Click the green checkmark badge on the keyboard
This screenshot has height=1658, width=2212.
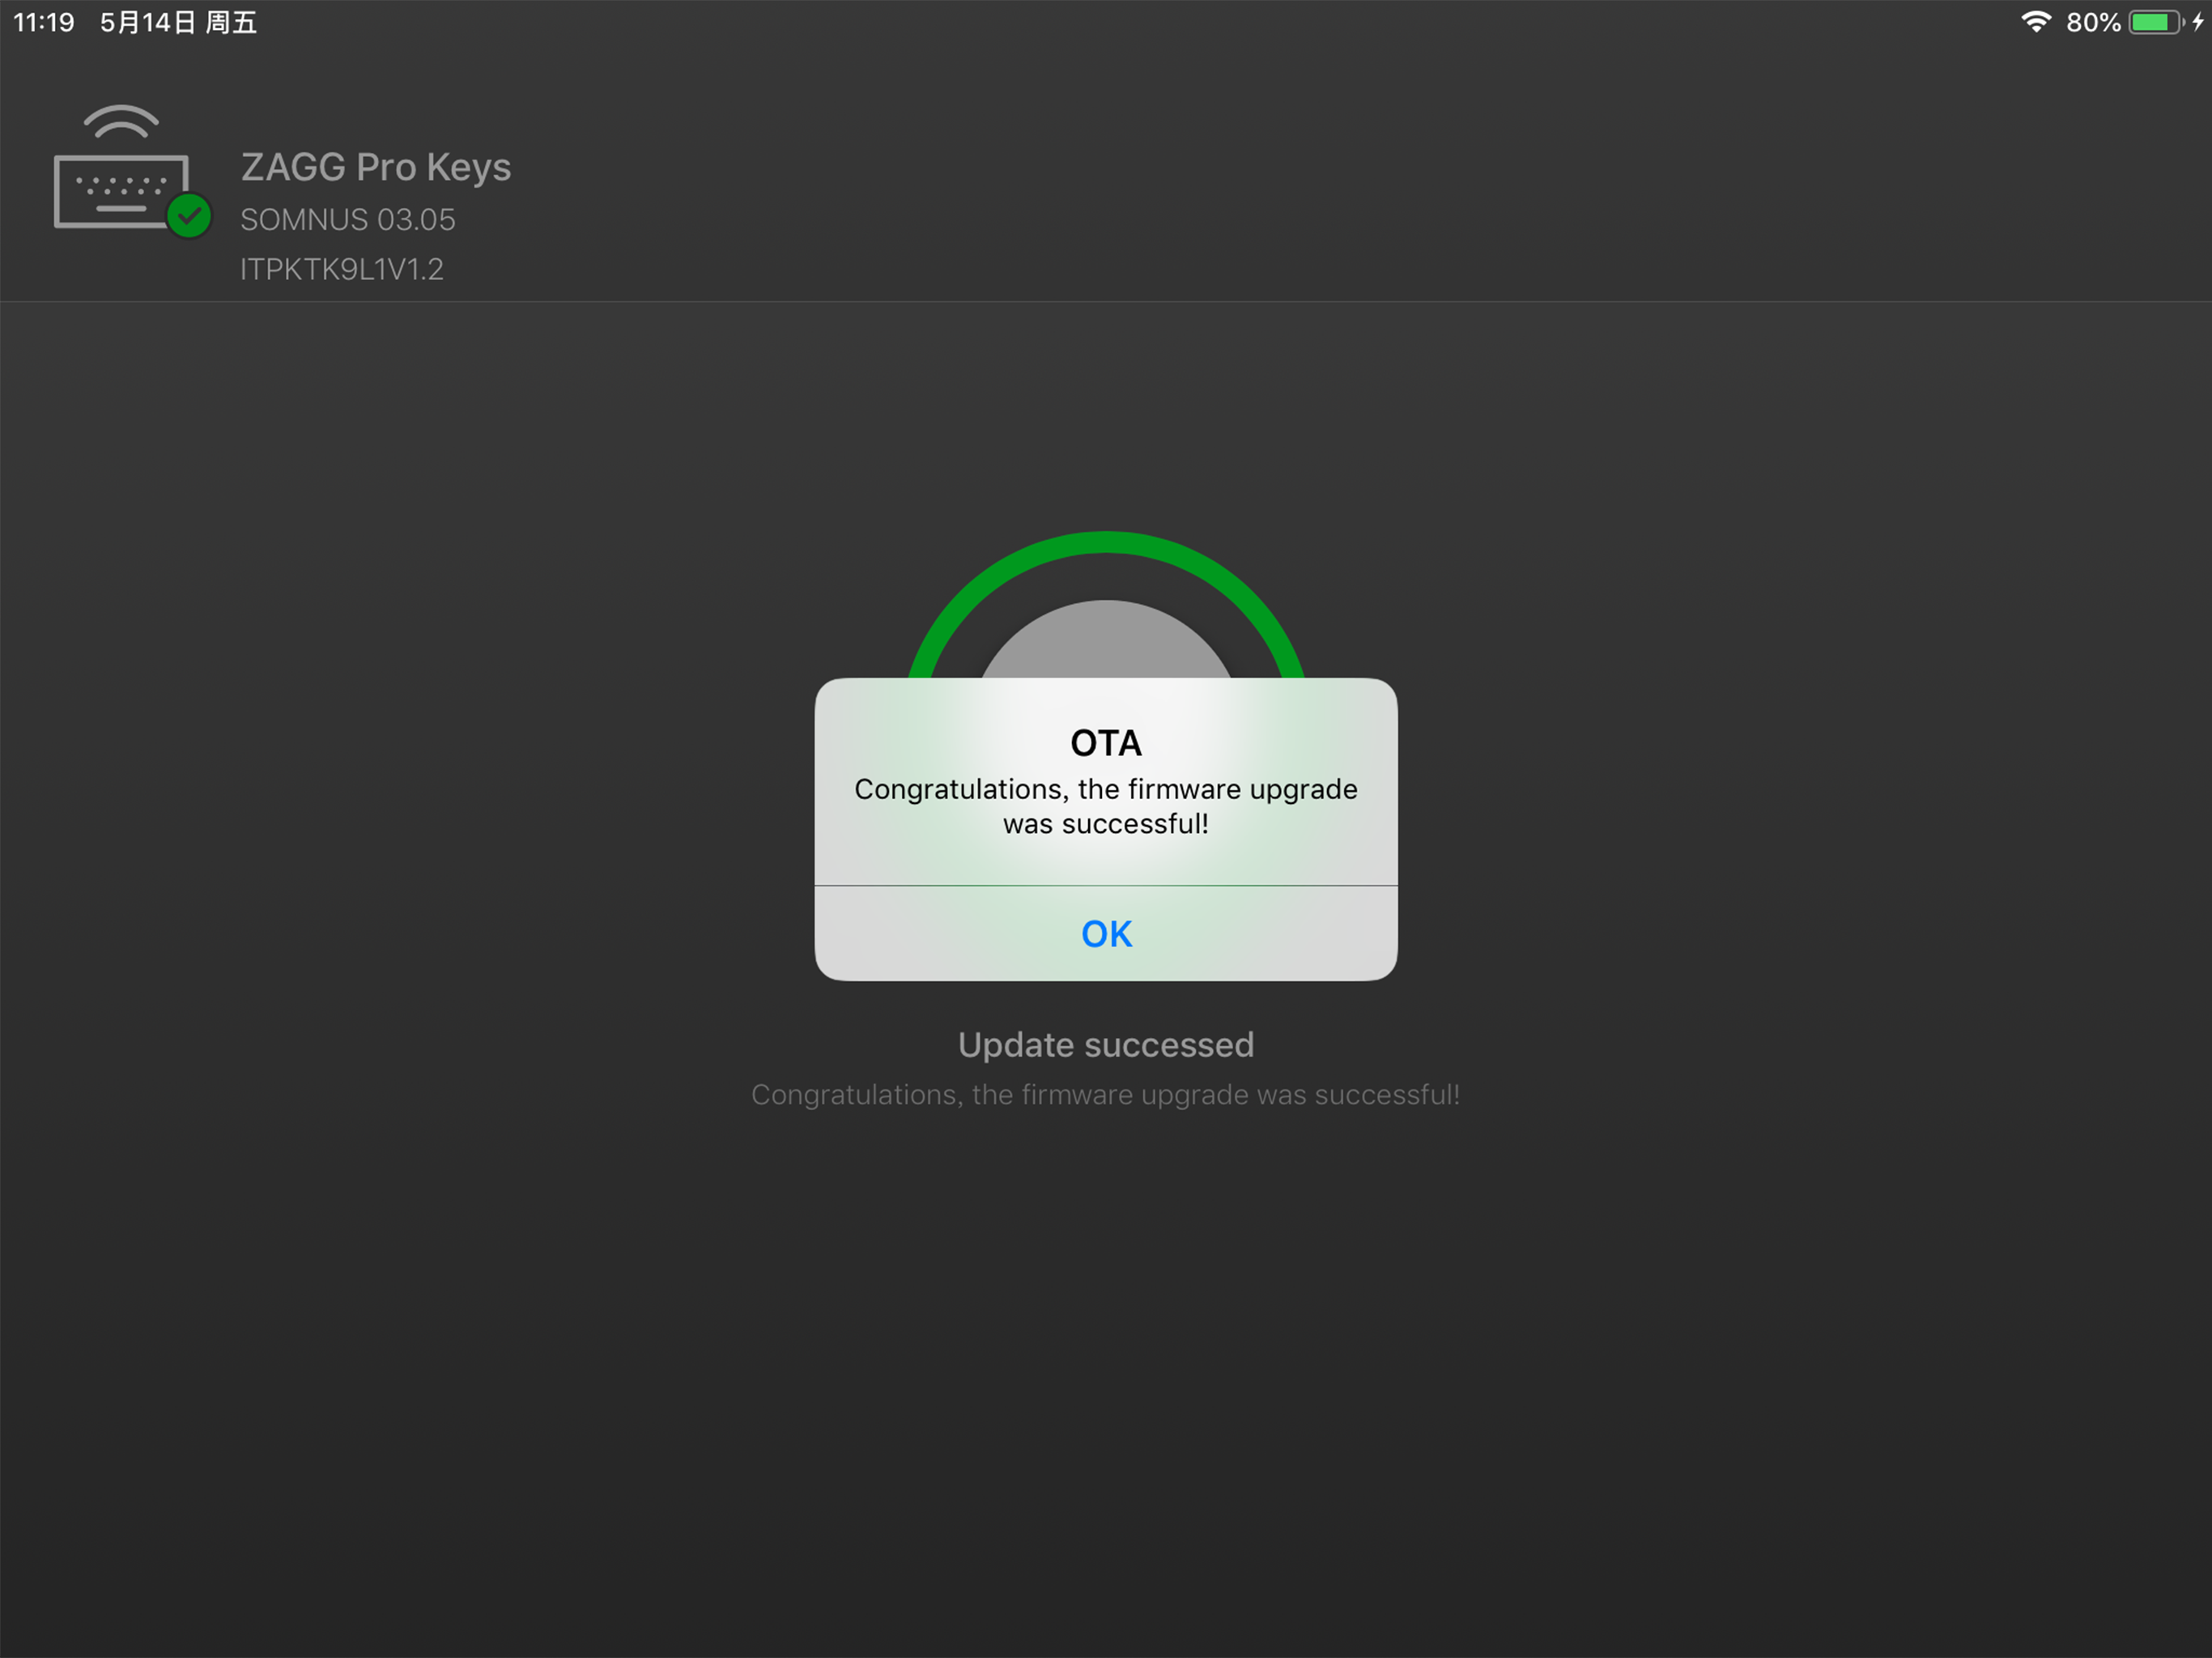tap(190, 214)
